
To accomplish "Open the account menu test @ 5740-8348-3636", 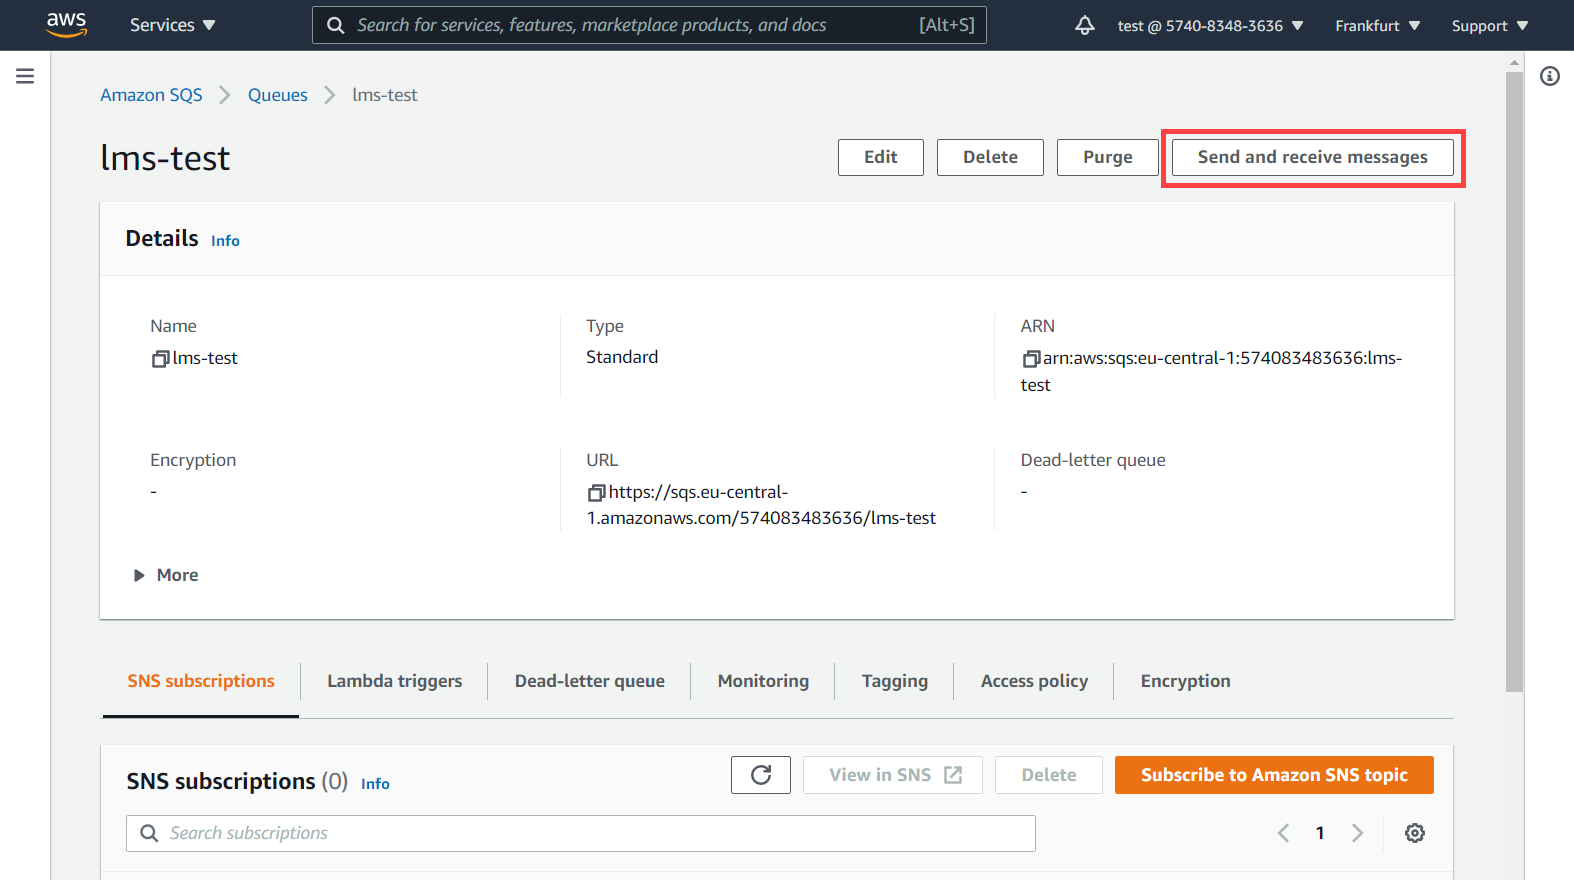I will point(1211,26).
